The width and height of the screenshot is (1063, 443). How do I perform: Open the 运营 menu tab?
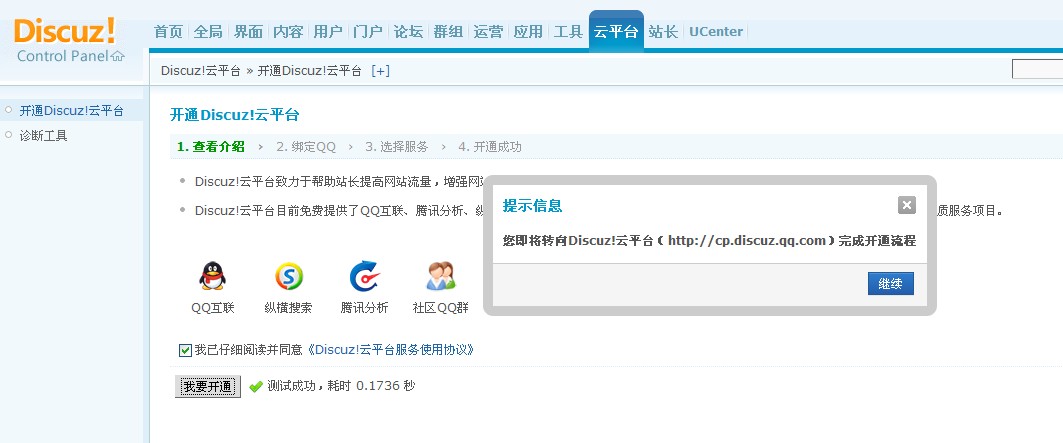coord(488,31)
